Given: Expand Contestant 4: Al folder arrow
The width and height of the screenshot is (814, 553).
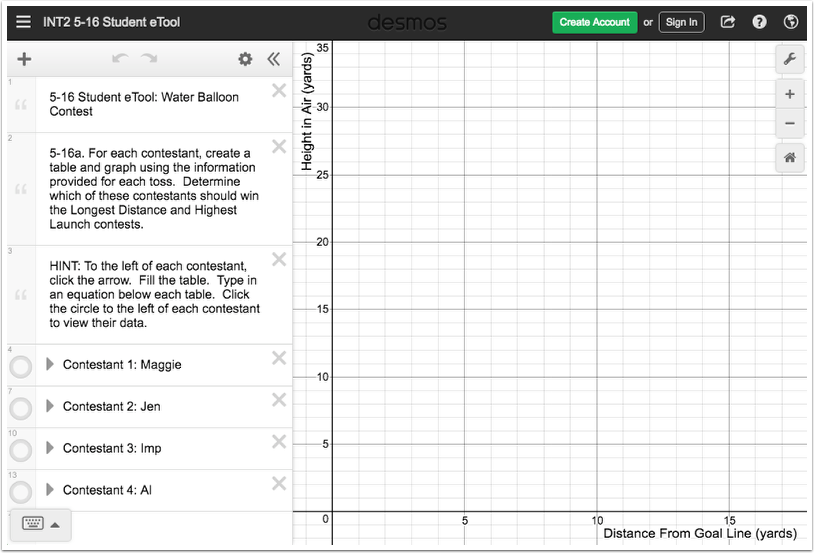Looking at the screenshot, I should [x=50, y=490].
